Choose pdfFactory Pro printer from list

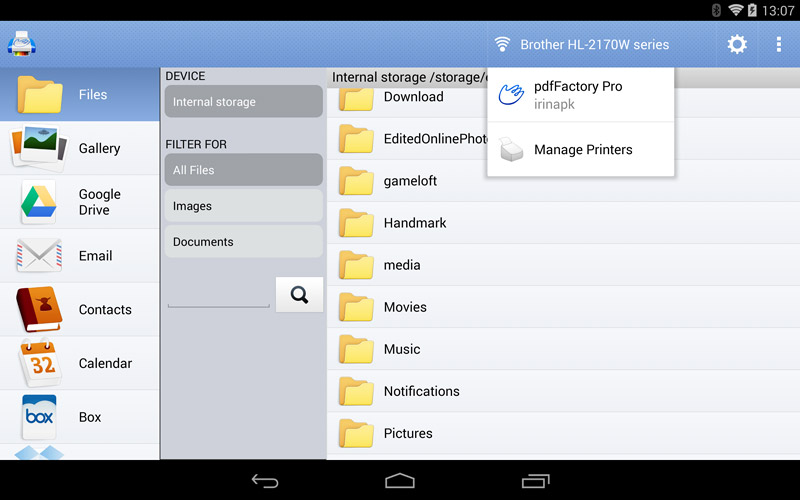pos(580,95)
